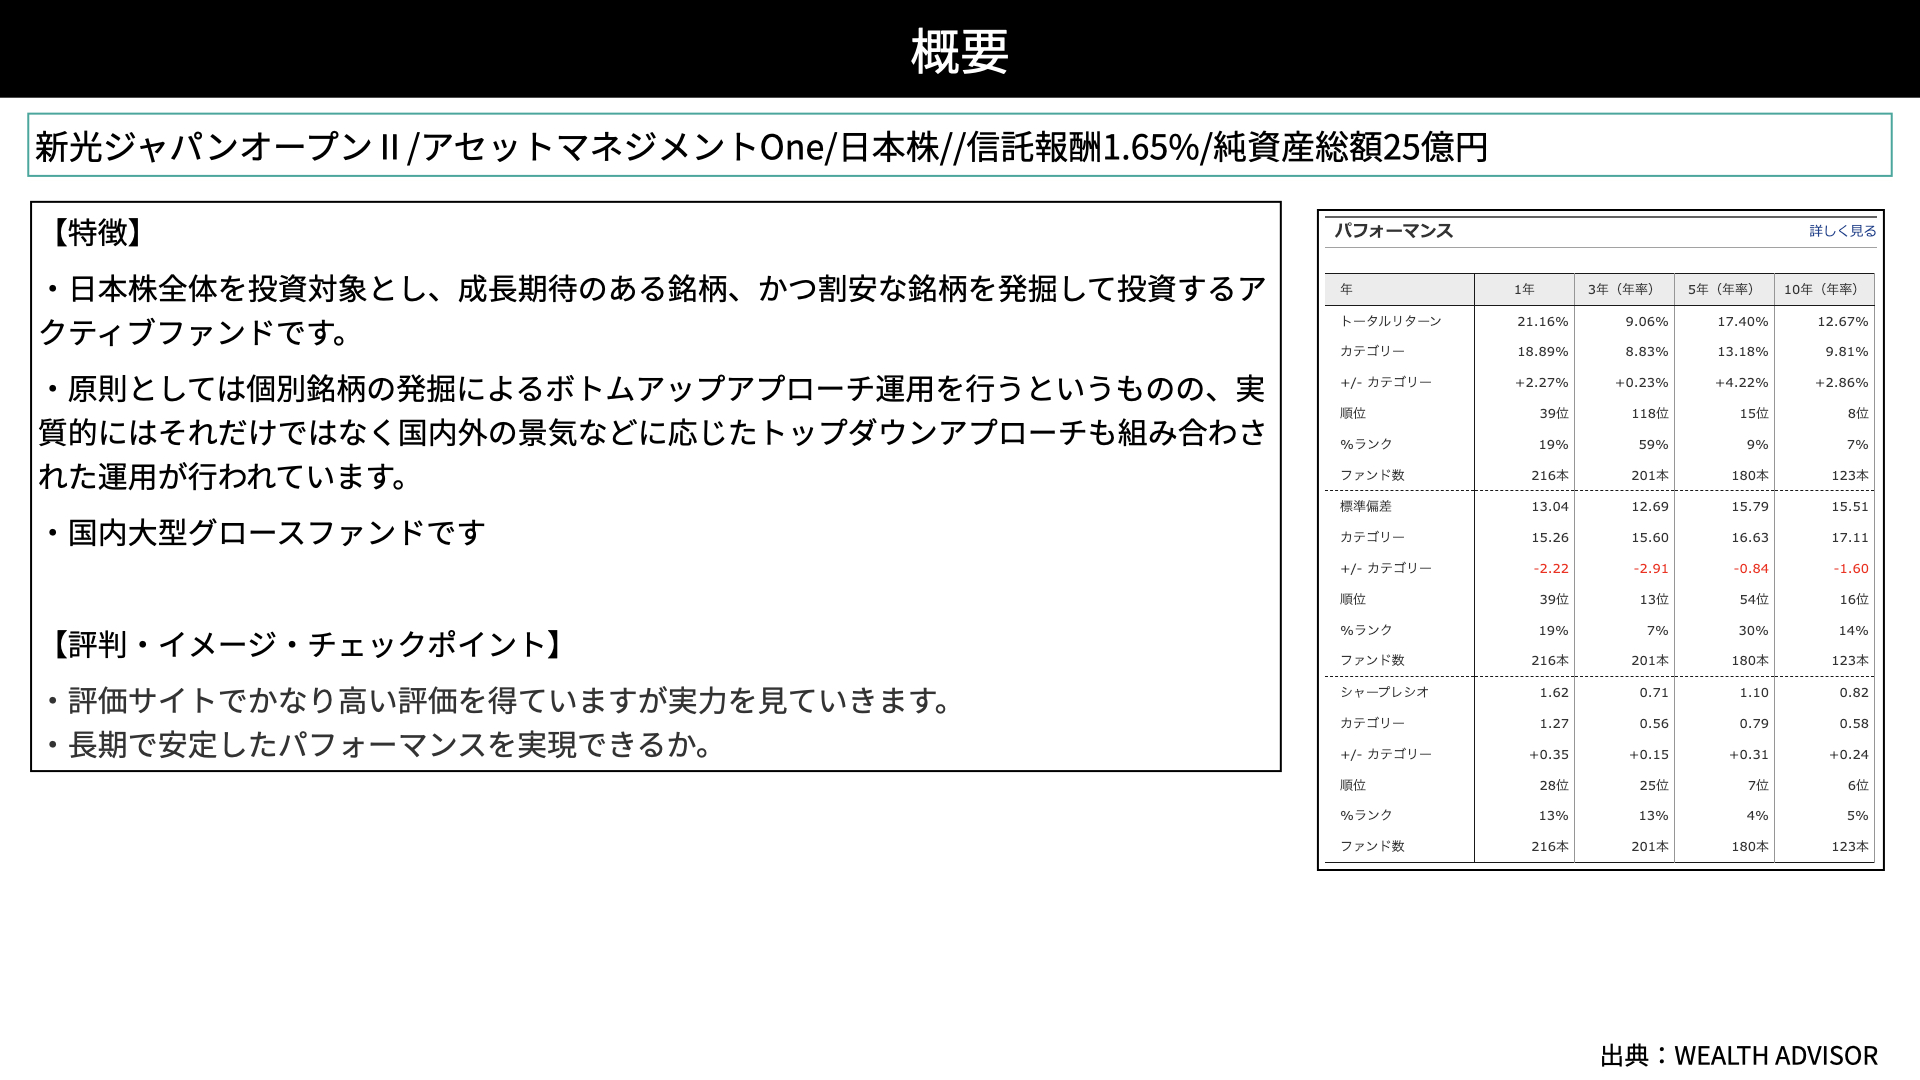
Task: Click the paragraph beginning 原則としては個別銘柄の発掘
Action: coord(654,432)
